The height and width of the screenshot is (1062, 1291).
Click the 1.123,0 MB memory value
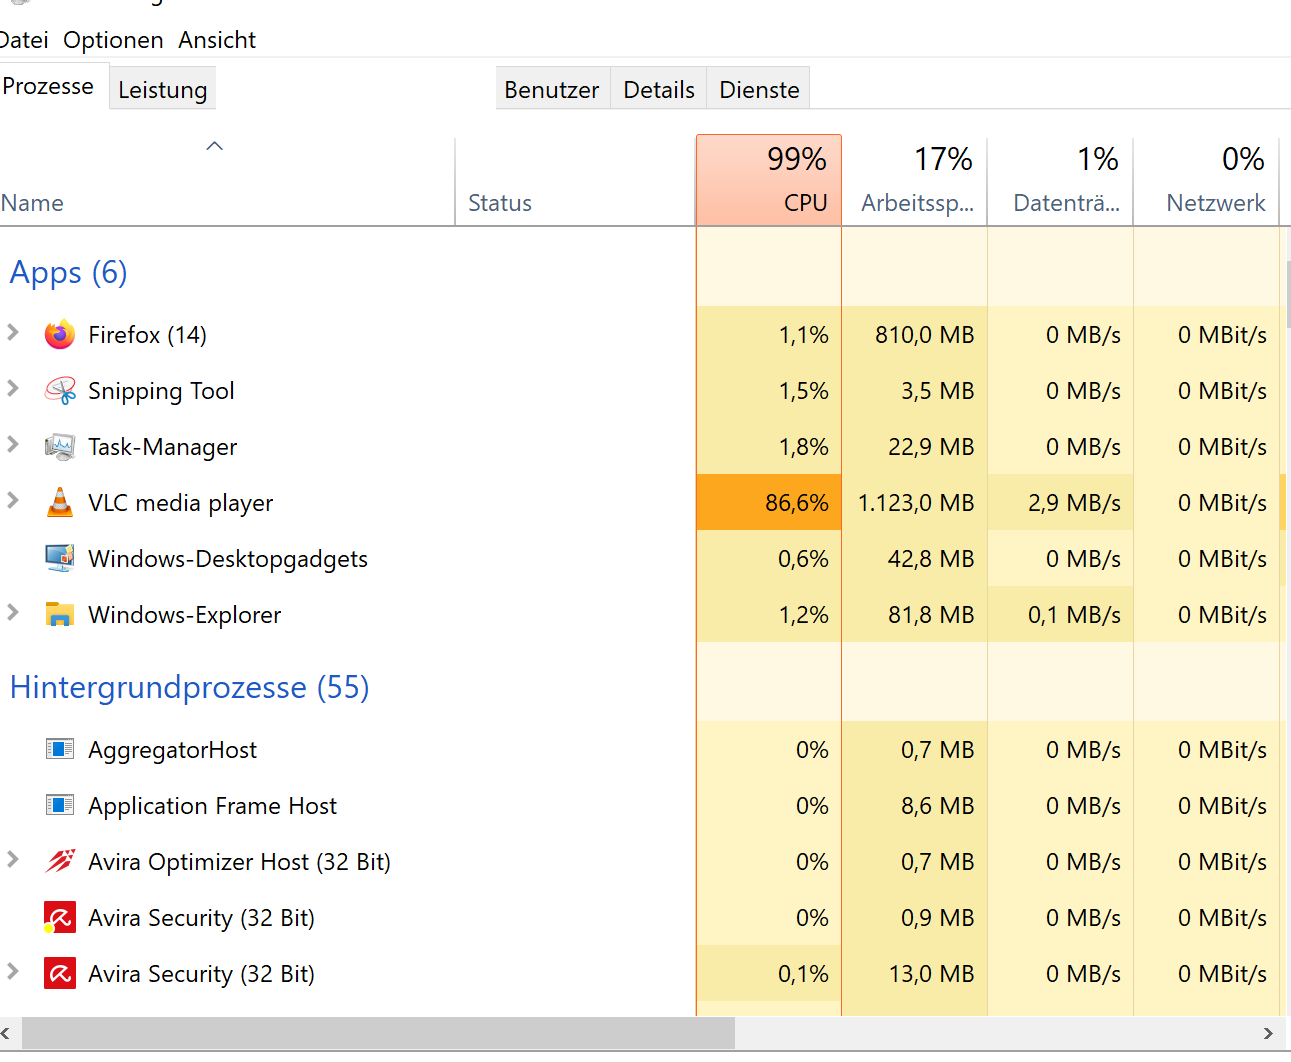(916, 503)
